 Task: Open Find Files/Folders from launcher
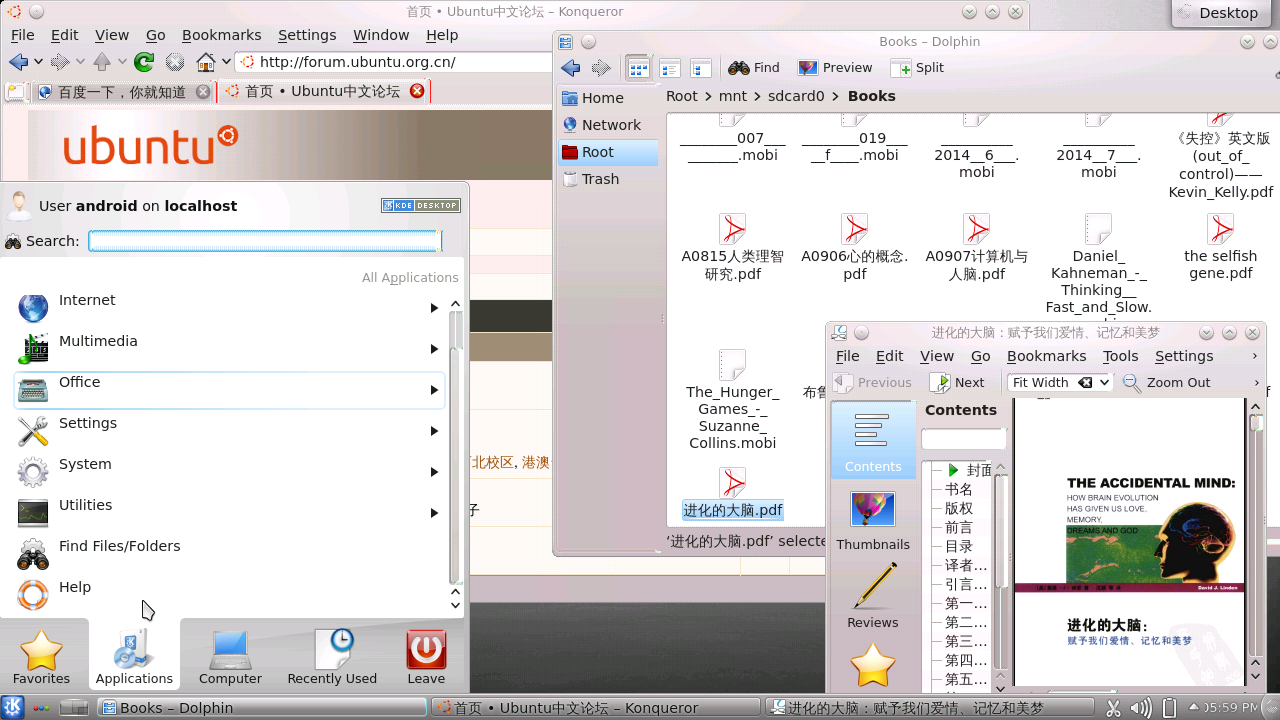tap(231, 554)
